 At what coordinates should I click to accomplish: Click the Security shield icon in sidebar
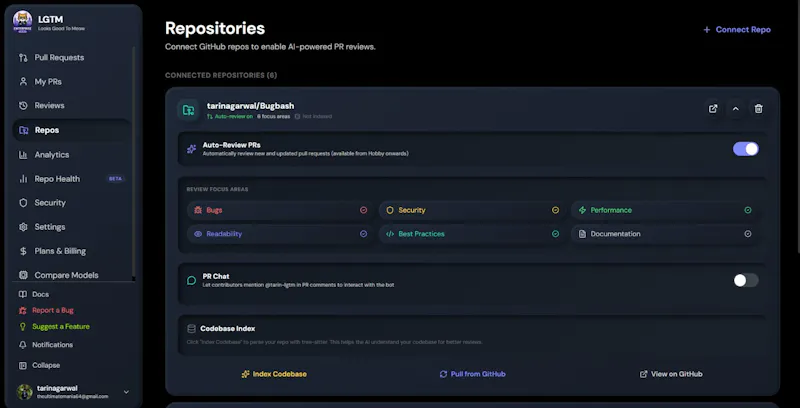pyautogui.click(x=23, y=203)
